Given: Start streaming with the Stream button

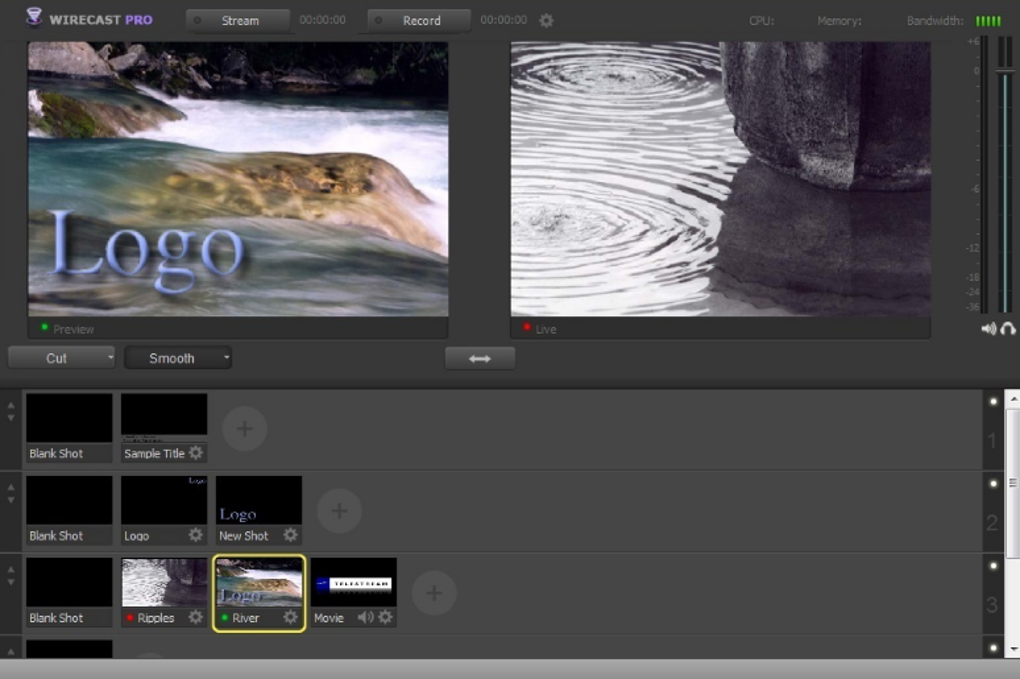Looking at the screenshot, I should 238,21.
